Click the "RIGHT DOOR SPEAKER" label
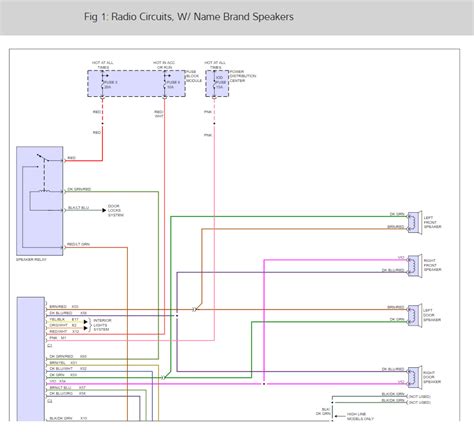The width and height of the screenshot is (474, 435). coord(432,377)
